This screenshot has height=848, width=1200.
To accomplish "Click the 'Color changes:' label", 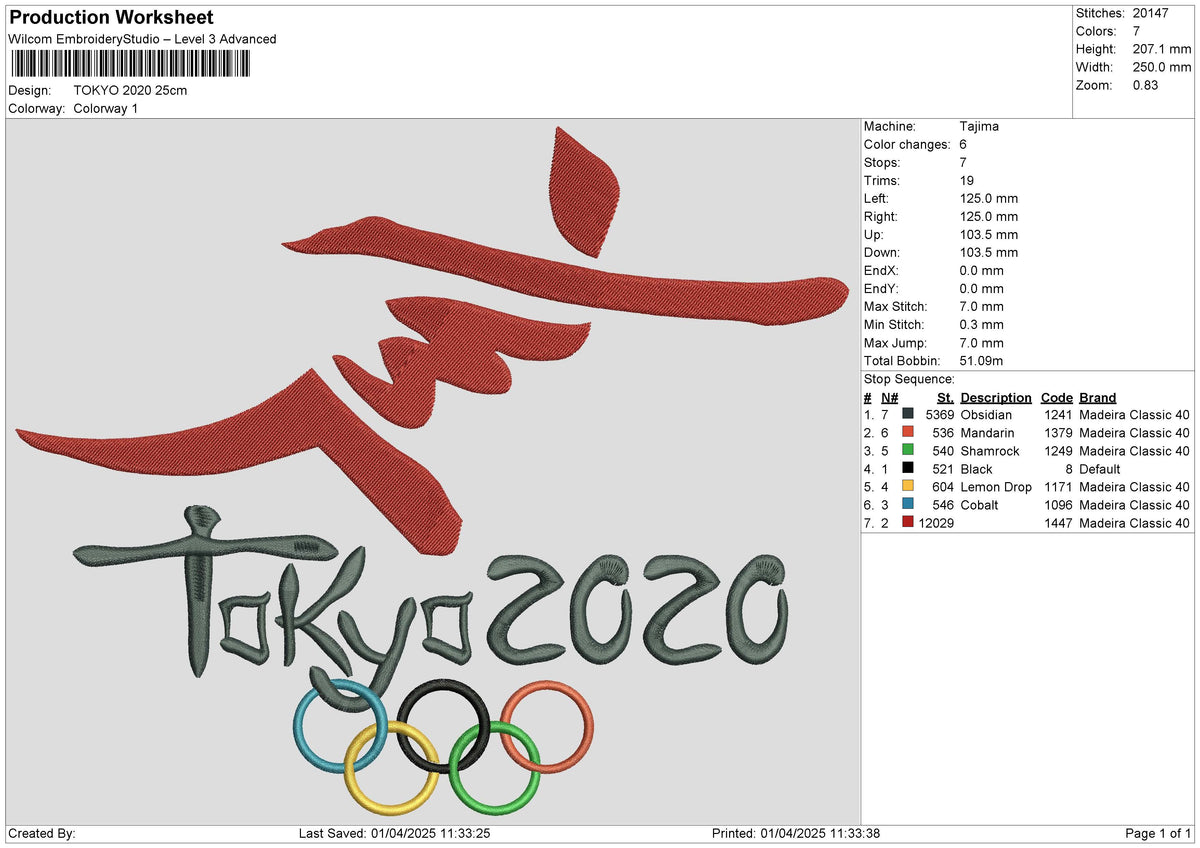I will 907,144.
